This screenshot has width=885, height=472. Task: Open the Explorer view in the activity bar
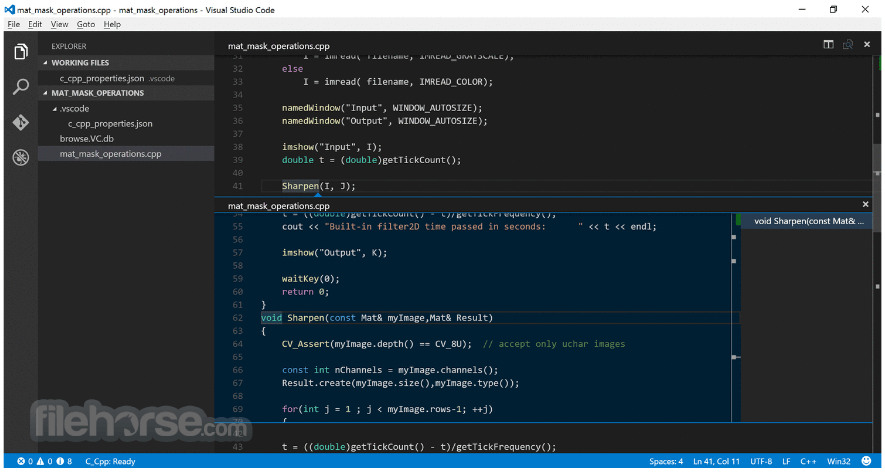click(21, 52)
